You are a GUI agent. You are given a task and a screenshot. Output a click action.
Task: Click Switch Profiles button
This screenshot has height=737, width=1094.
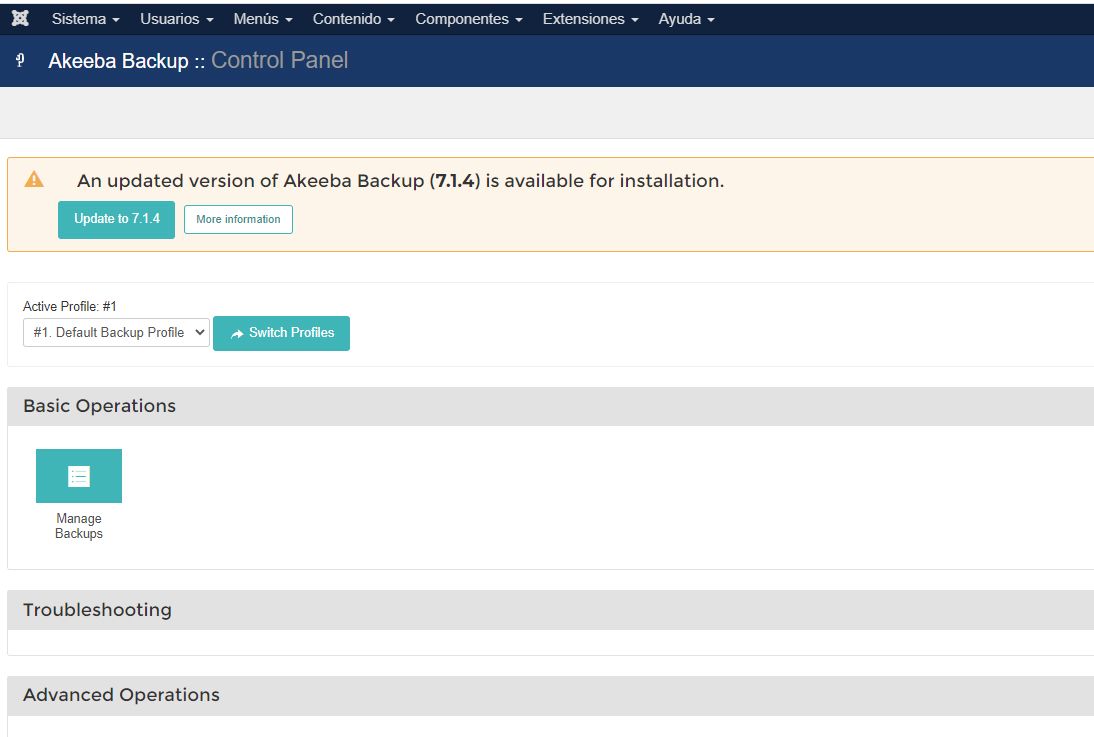pos(281,334)
